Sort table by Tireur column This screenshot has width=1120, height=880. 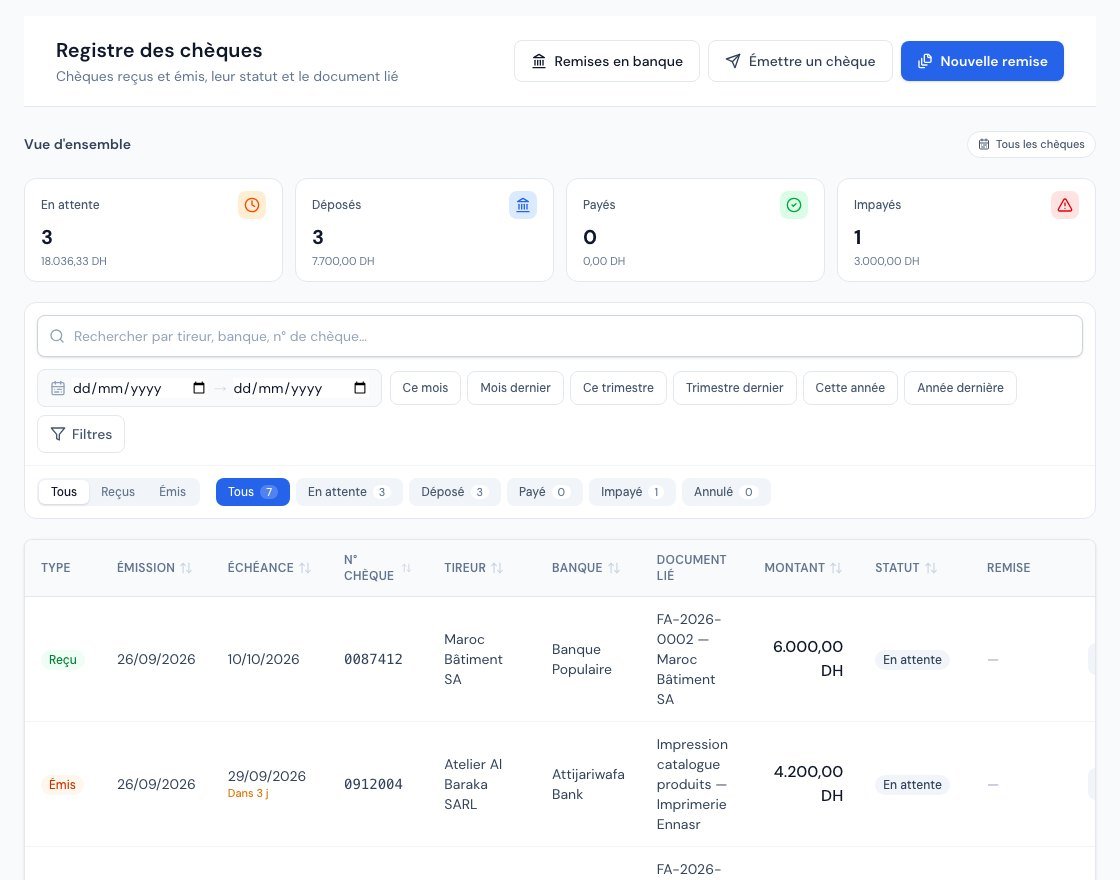[x=474, y=568]
